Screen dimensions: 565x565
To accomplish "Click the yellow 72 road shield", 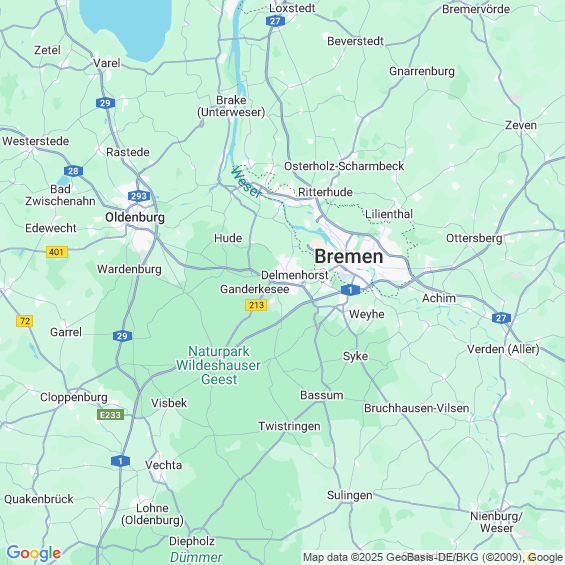I will [x=25, y=321].
